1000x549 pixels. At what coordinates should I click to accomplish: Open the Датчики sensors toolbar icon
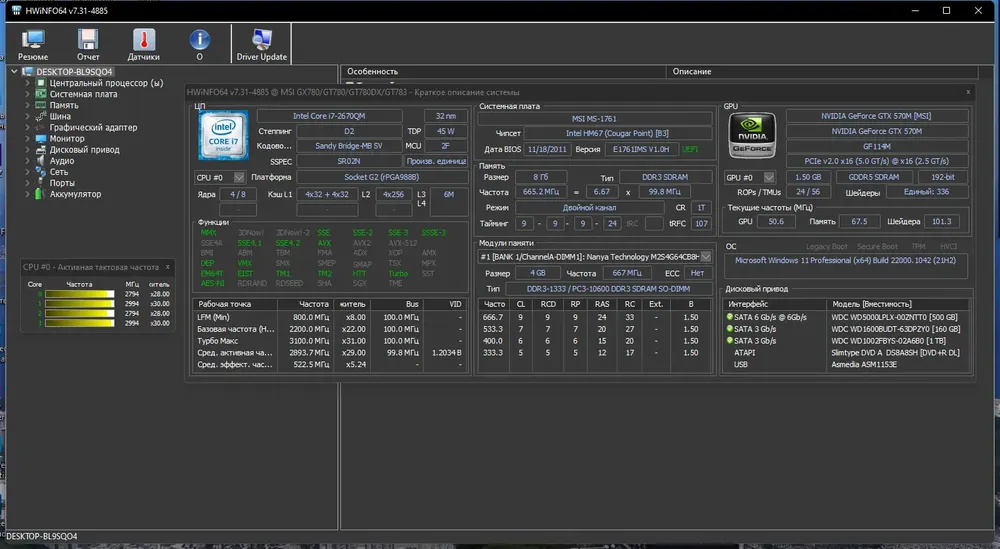[x=143, y=45]
